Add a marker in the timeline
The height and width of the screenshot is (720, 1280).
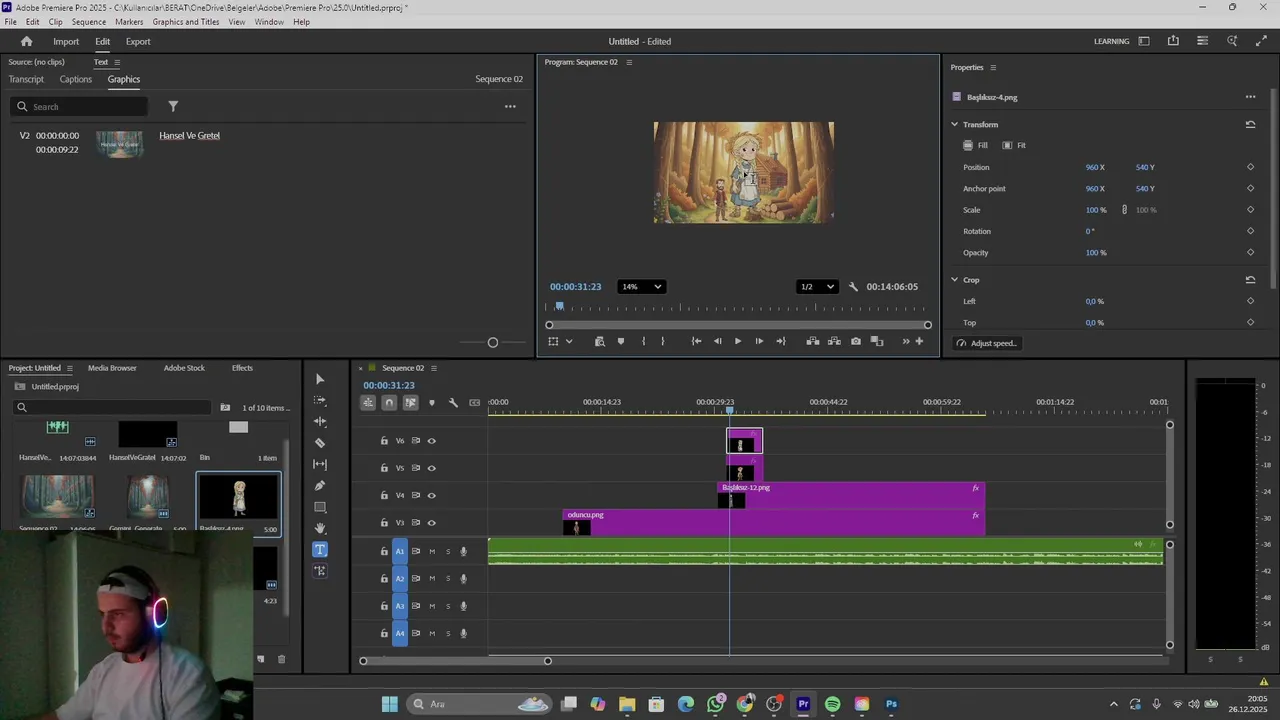432,402
